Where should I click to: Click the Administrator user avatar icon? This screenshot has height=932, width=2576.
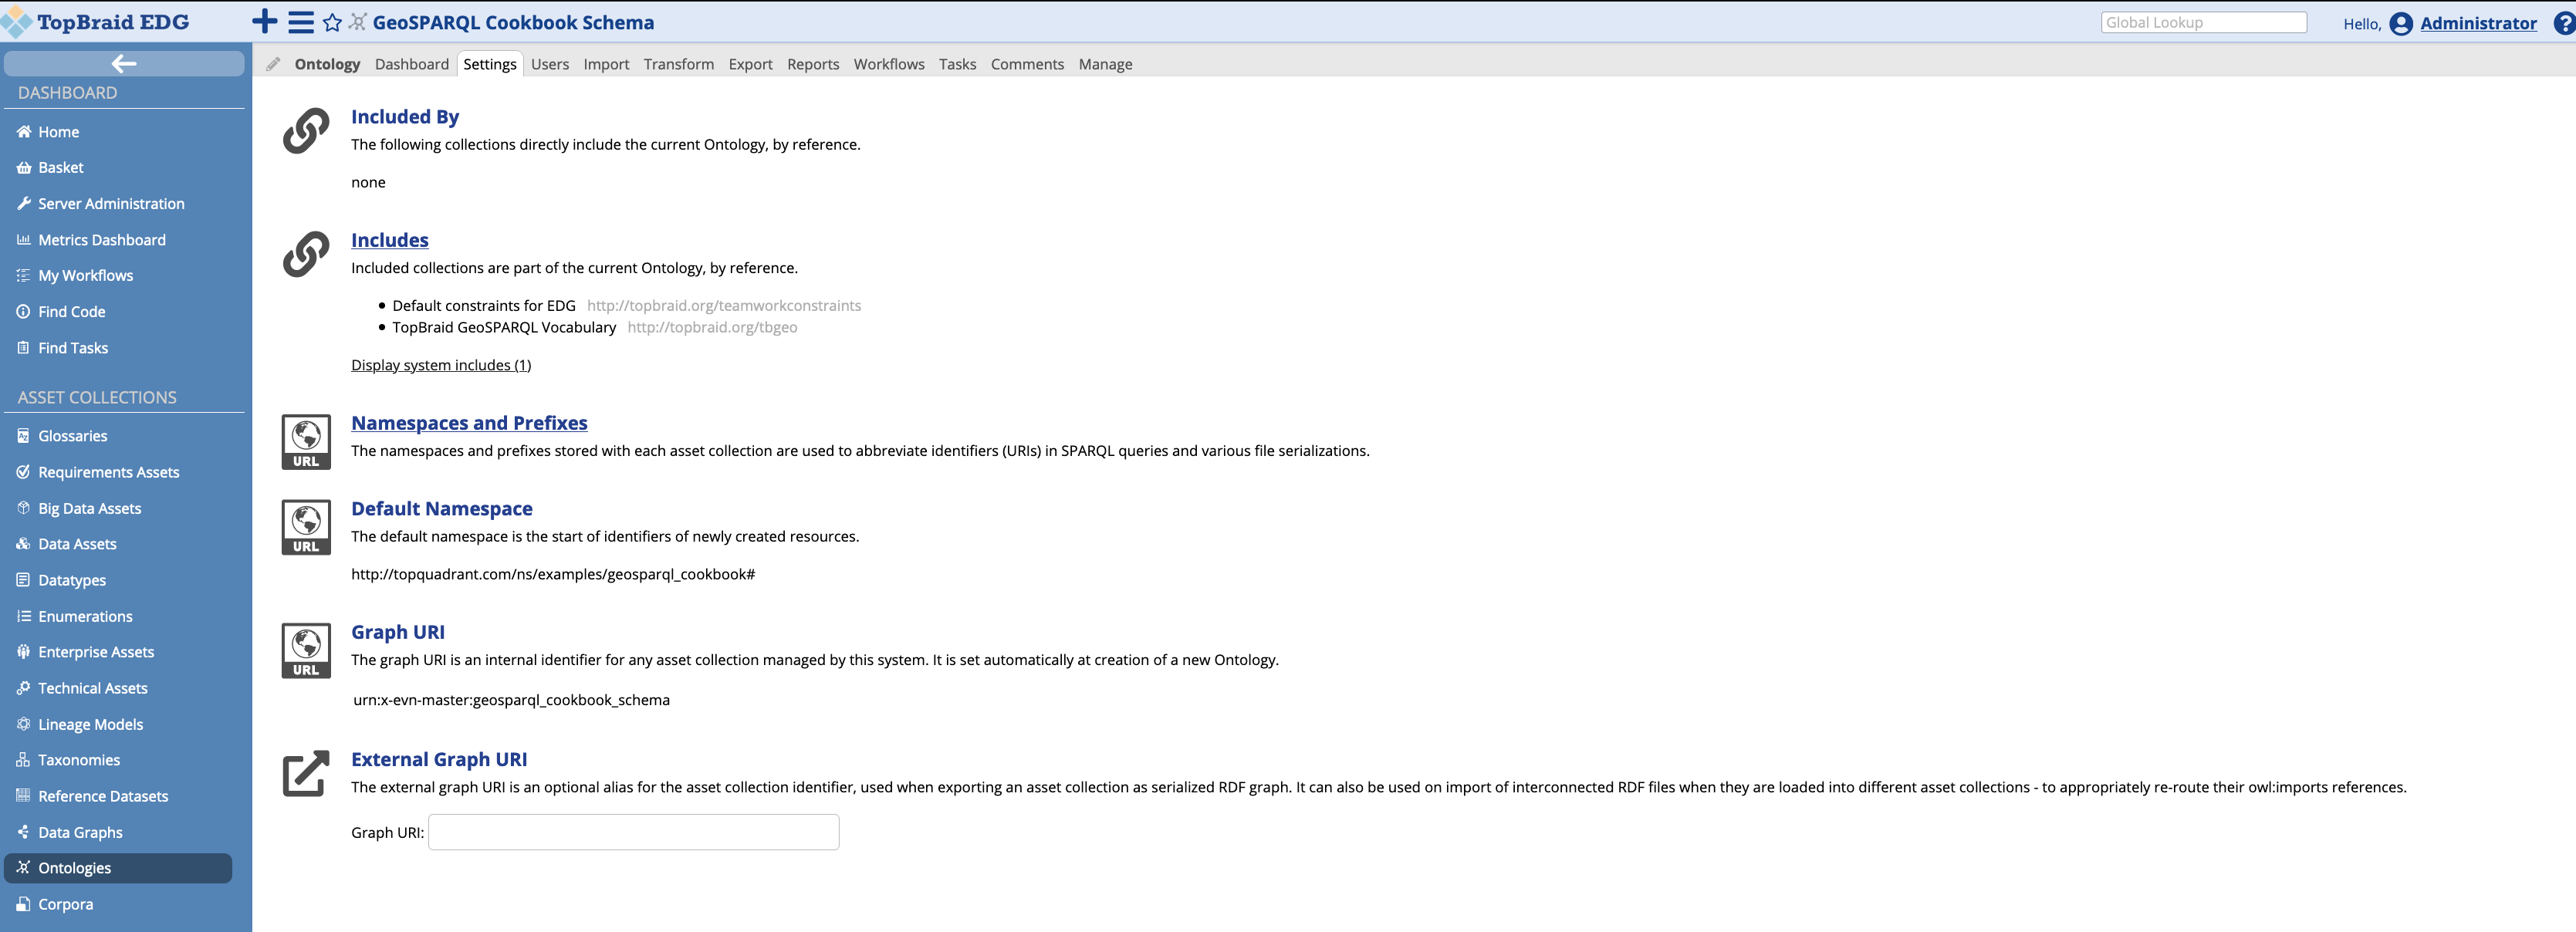(2401, 23)
